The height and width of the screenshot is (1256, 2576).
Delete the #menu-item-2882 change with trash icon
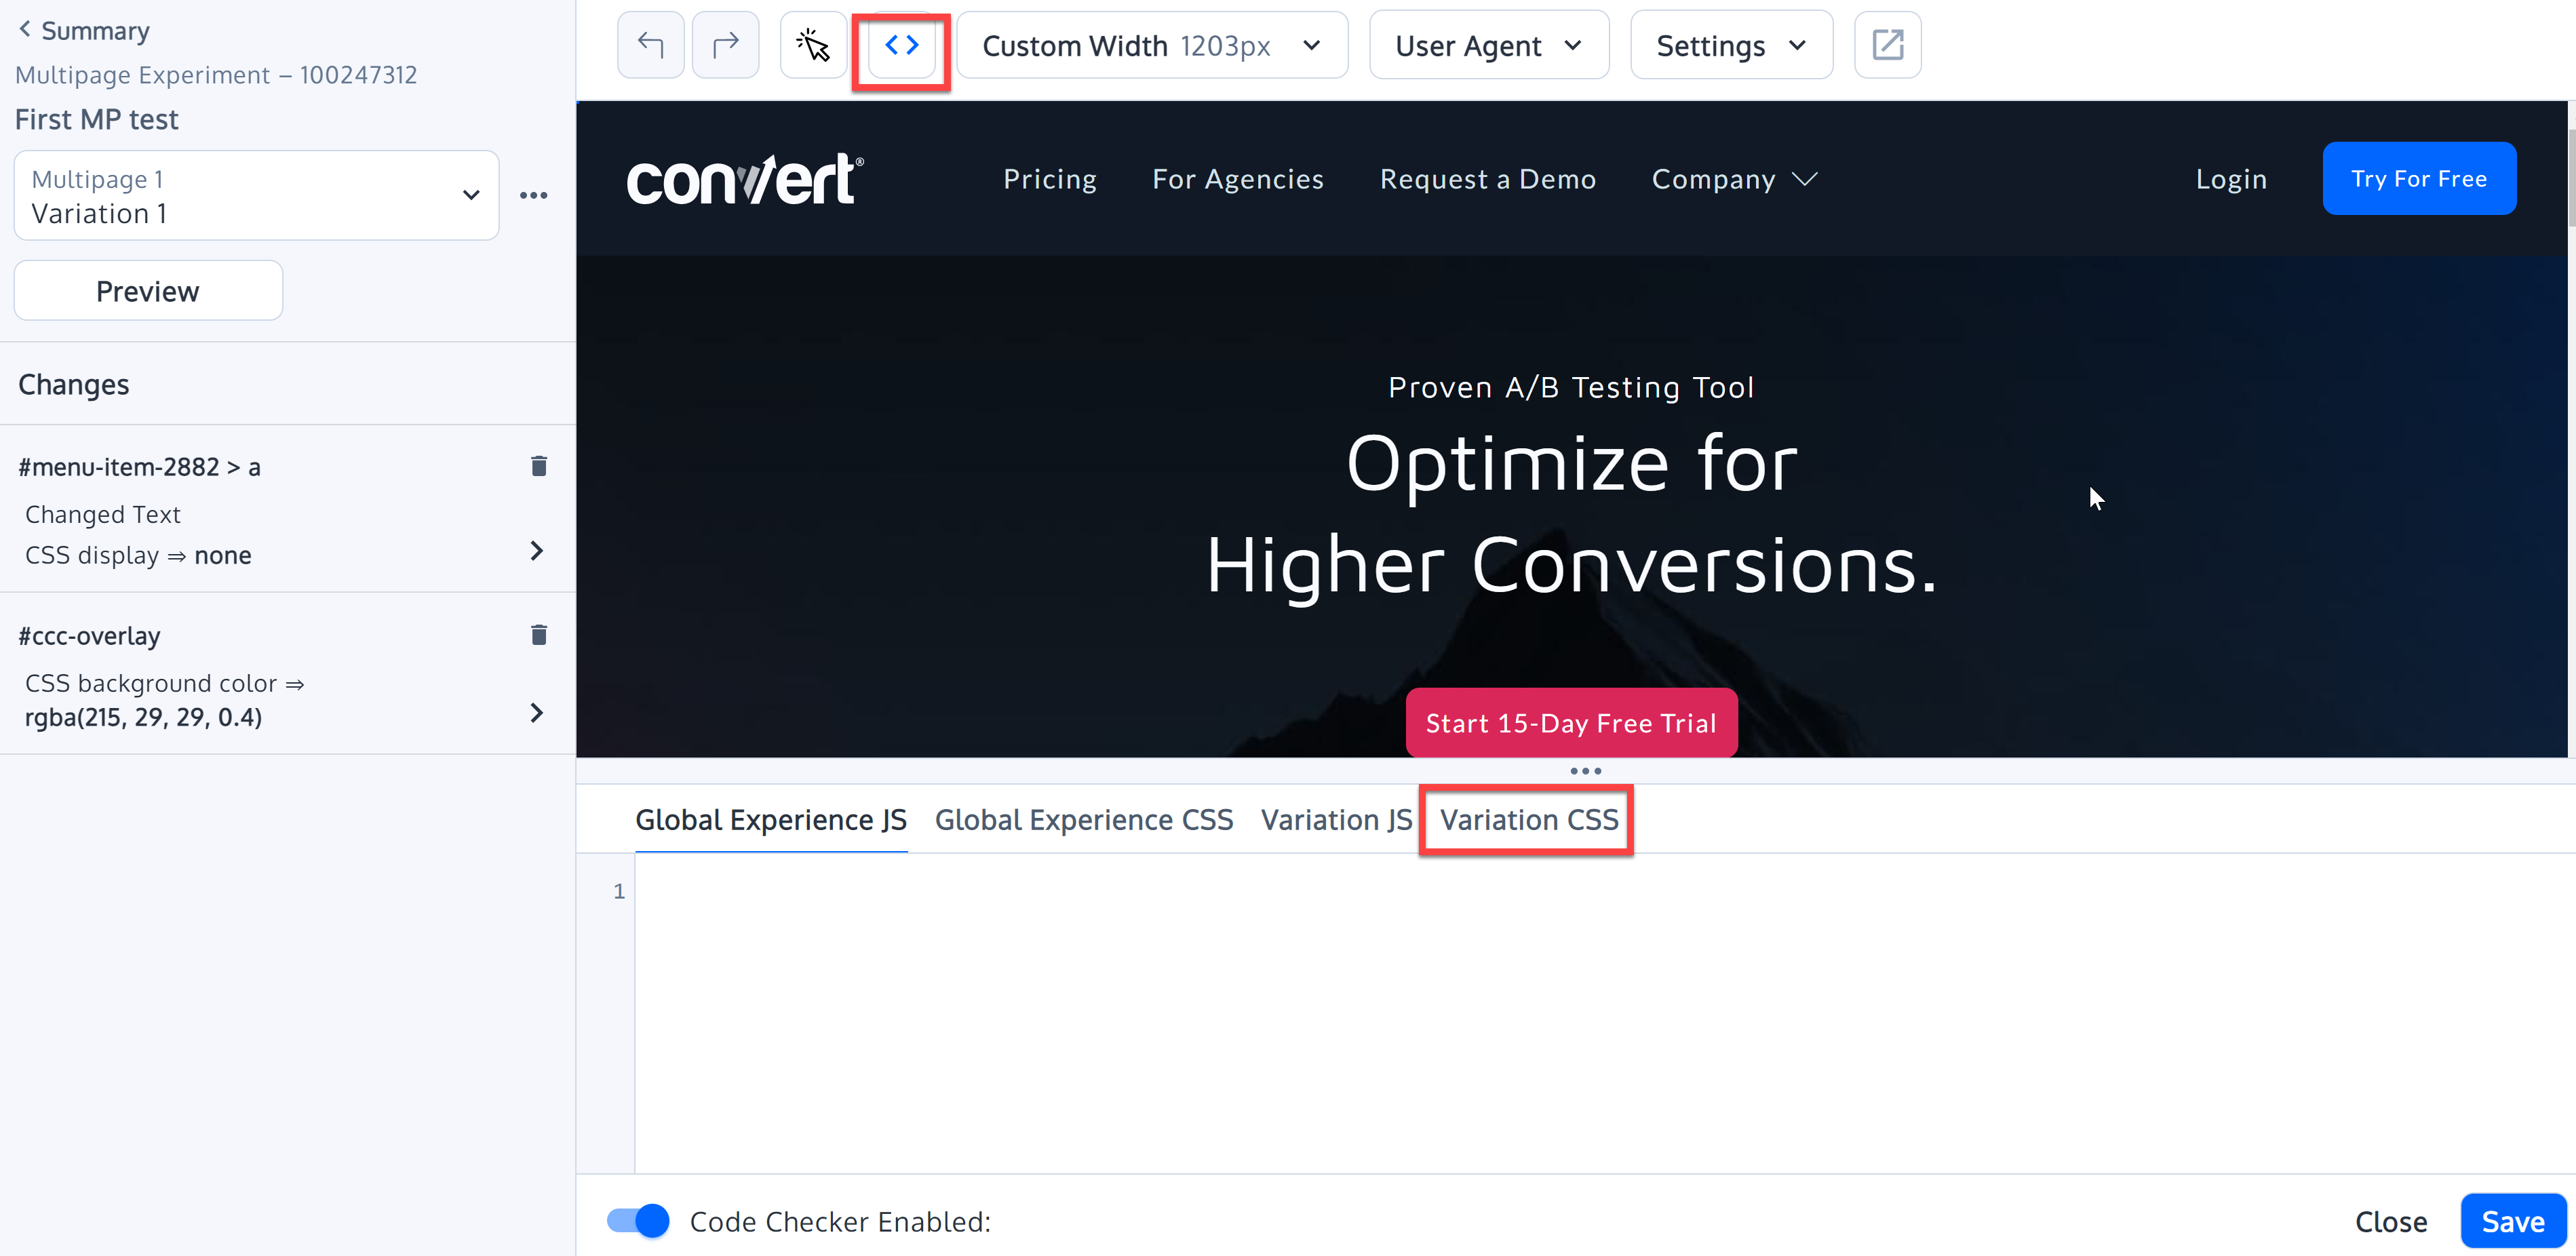tap(538, 466)
